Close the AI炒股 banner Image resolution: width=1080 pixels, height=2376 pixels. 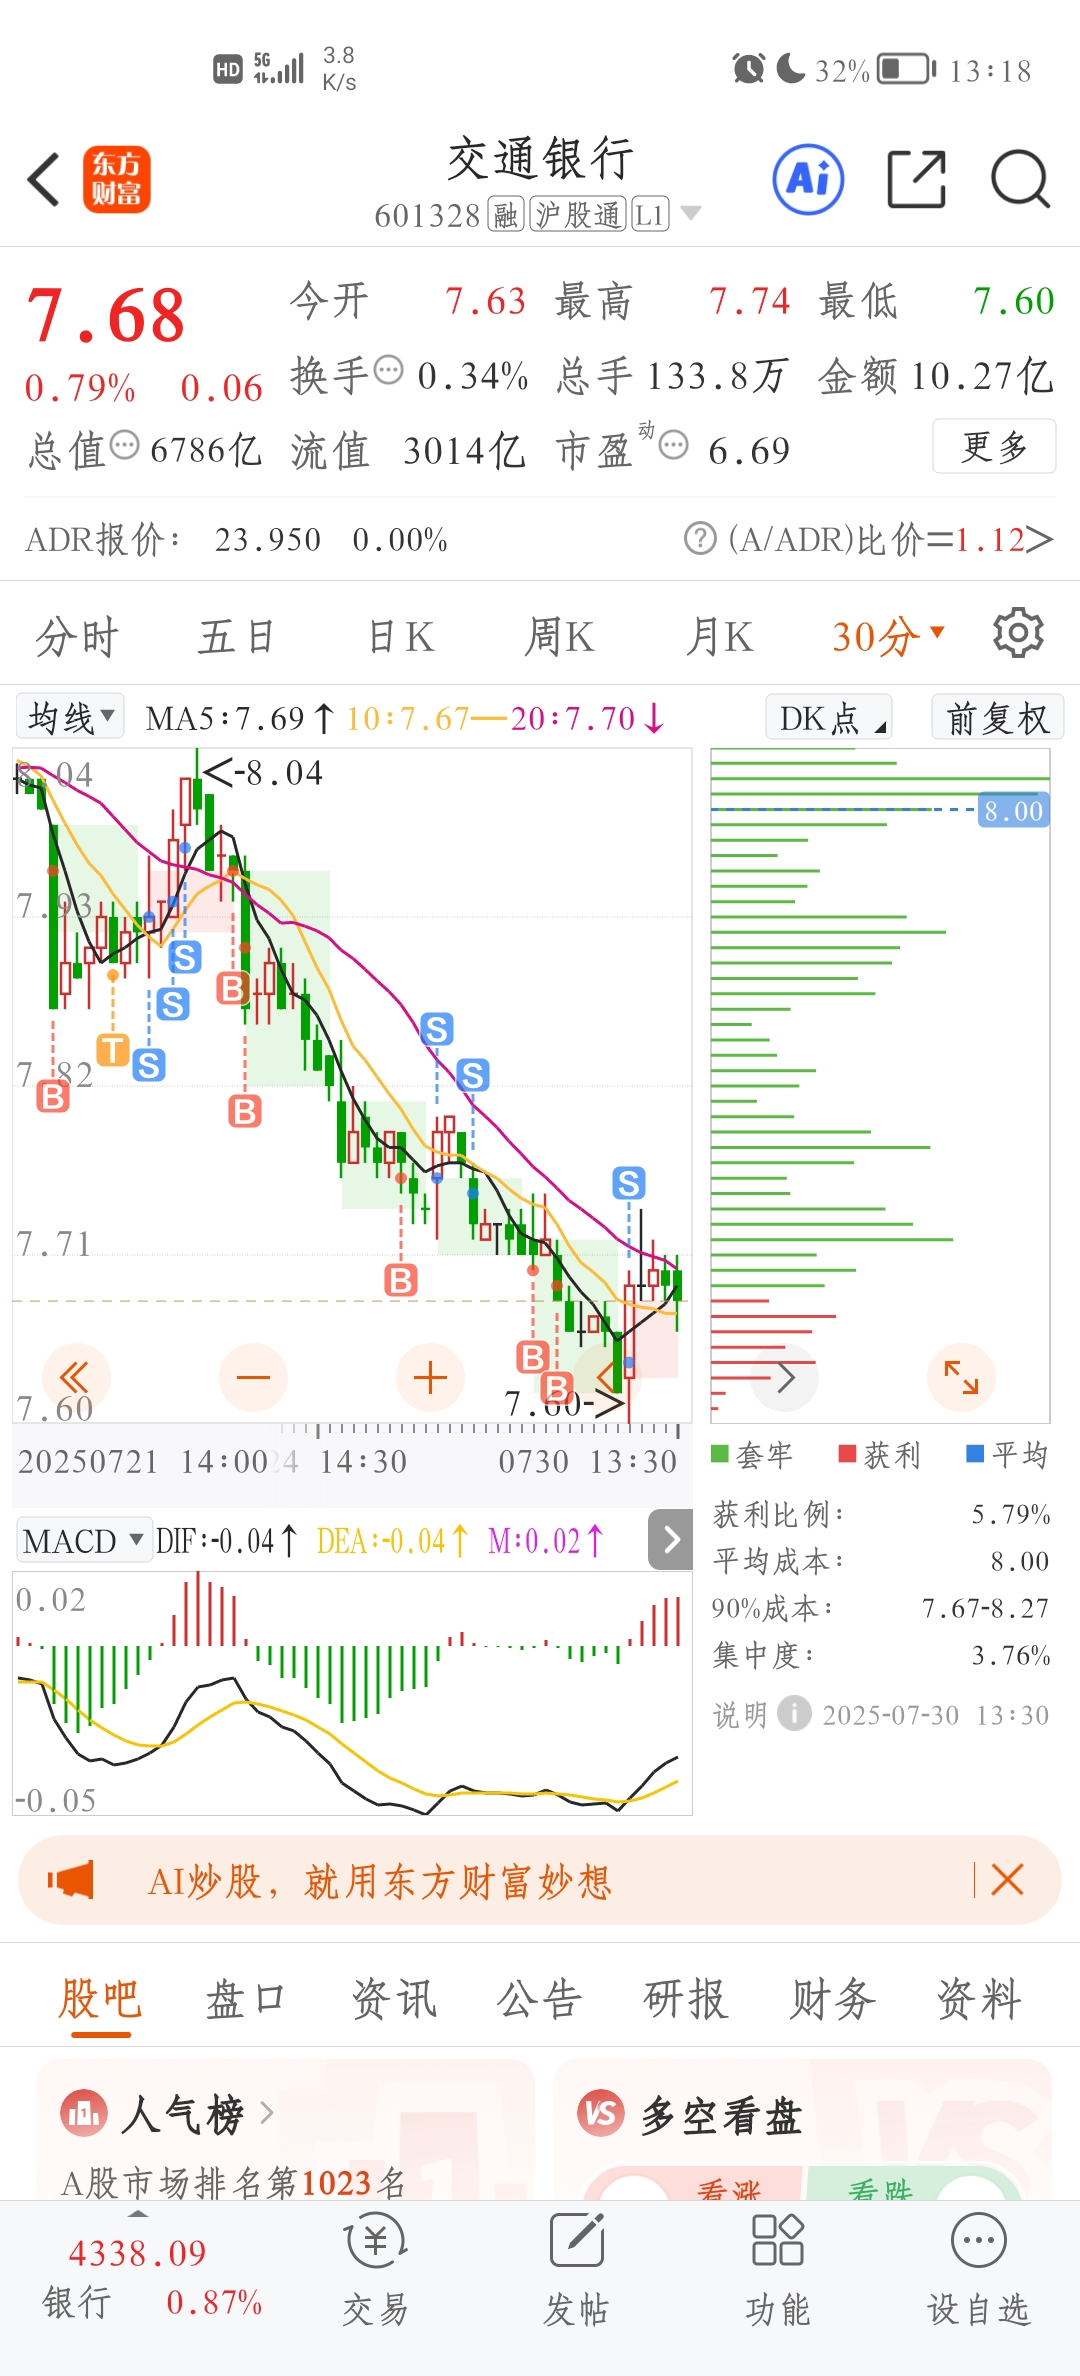pos(1007,1879)
